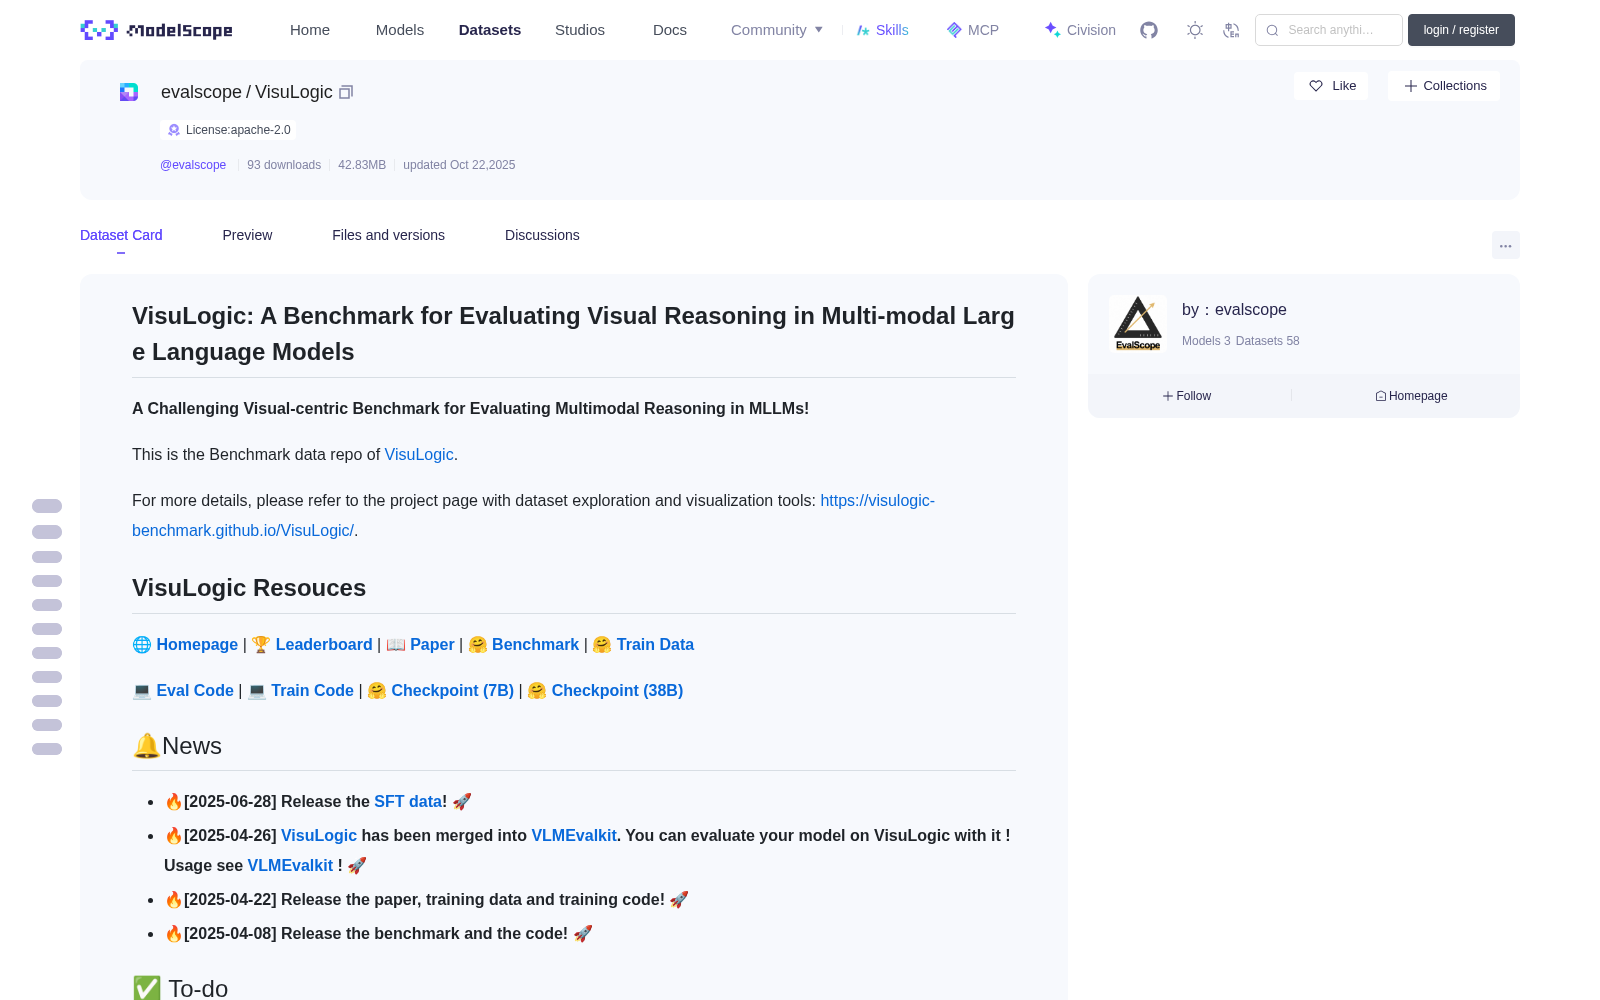Open the Eval Code link

[x=195, y=691]
